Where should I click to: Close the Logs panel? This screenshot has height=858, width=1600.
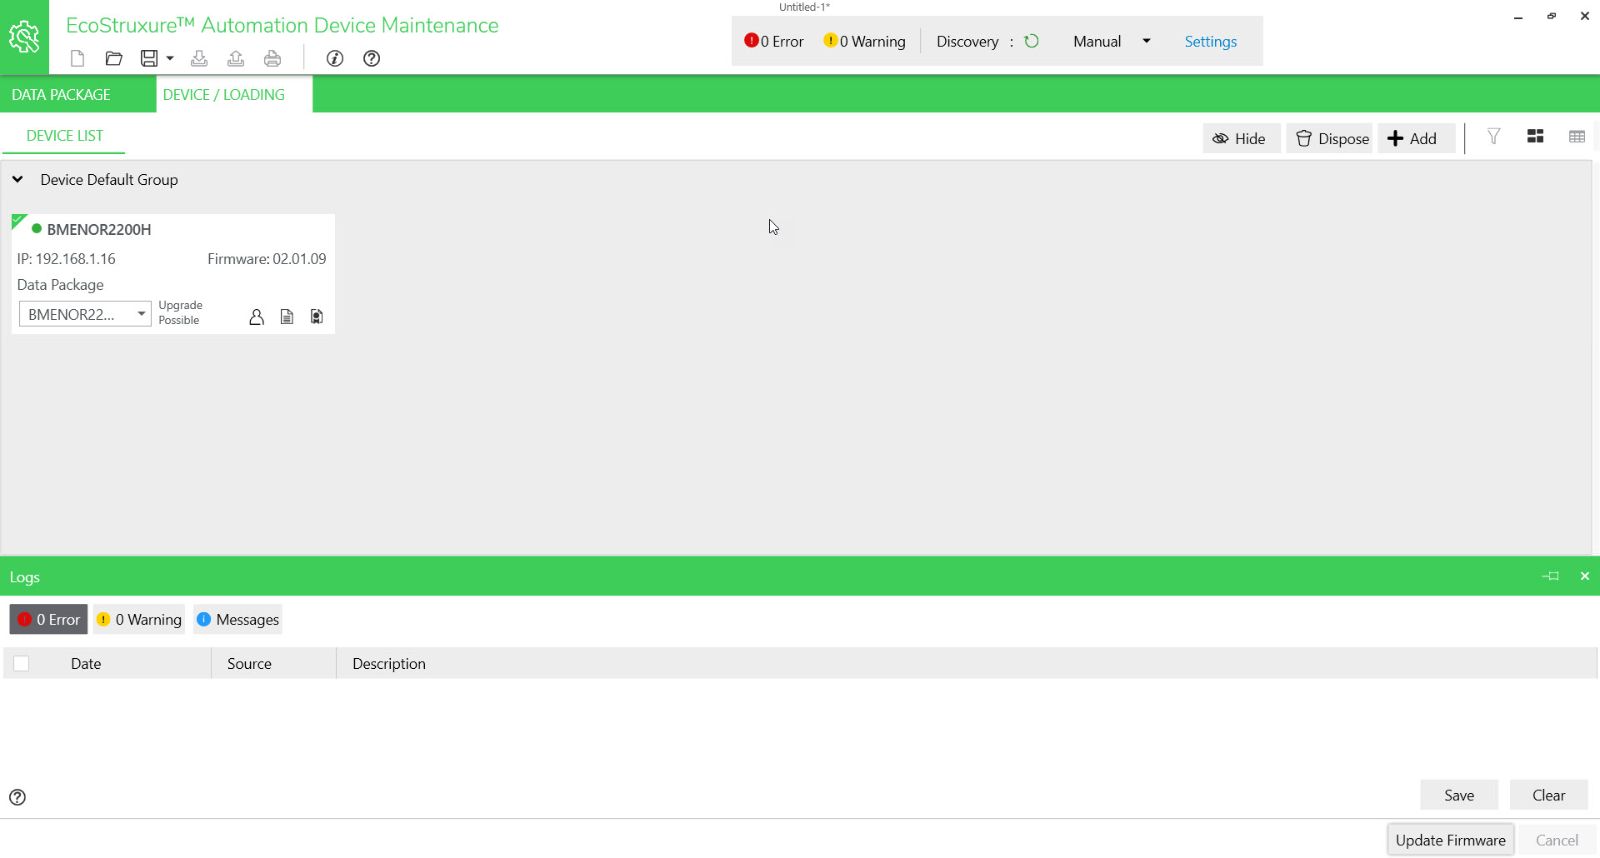coord(1585,576)
